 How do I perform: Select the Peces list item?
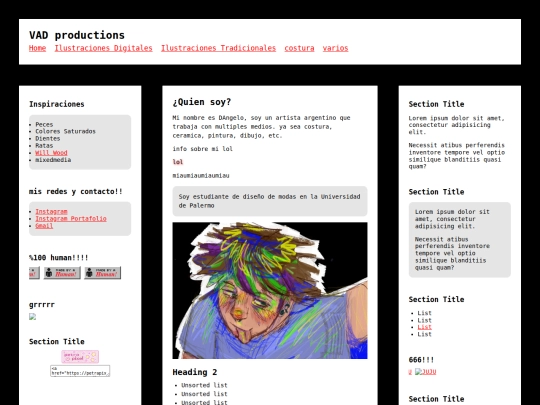coord(44,124)
